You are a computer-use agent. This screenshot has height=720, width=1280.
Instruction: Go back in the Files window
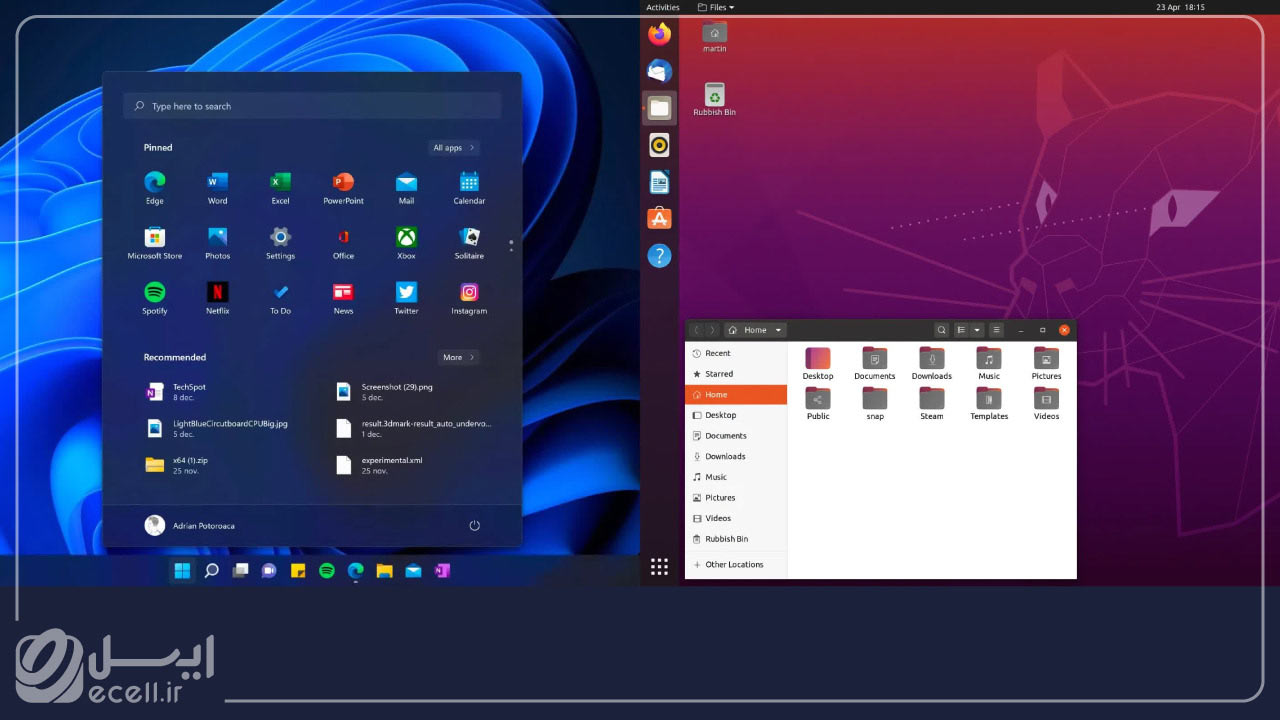coord(697,330)
